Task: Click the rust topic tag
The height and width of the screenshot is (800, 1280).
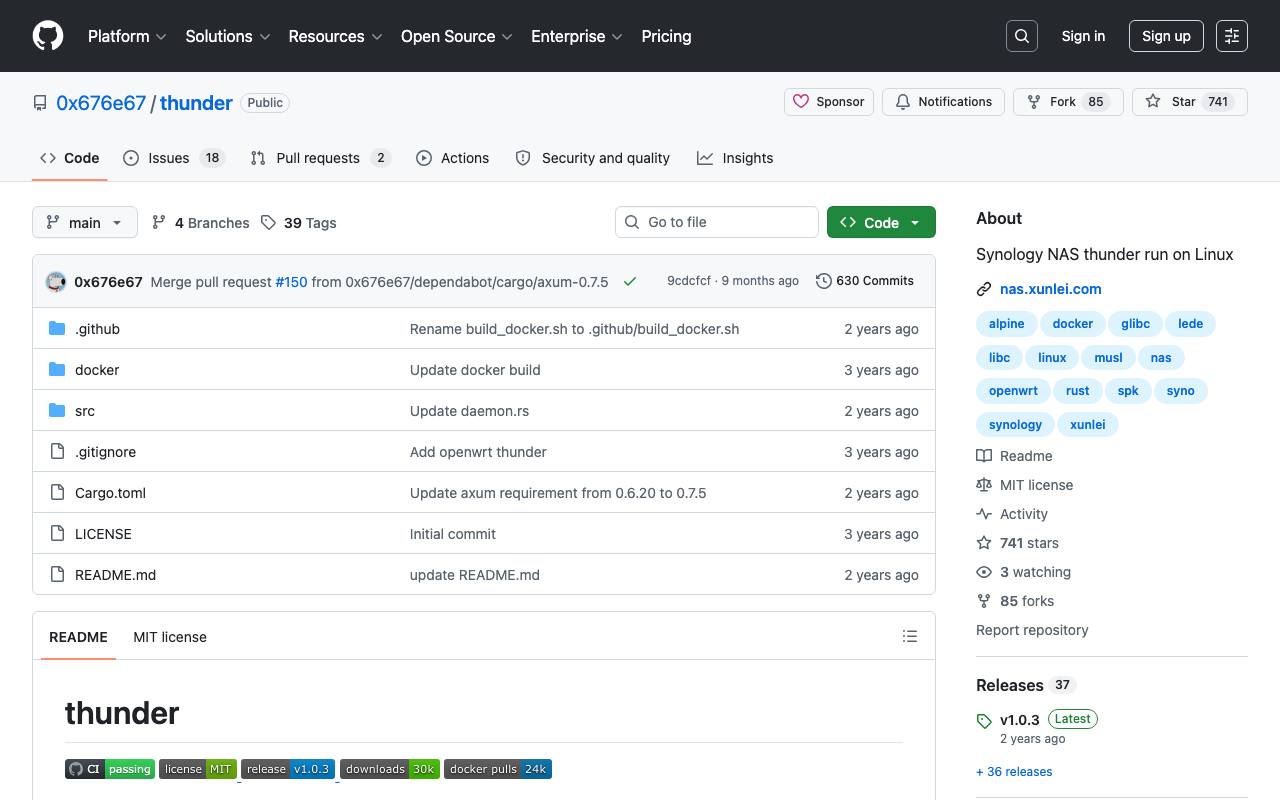Action: [1078, 391]
